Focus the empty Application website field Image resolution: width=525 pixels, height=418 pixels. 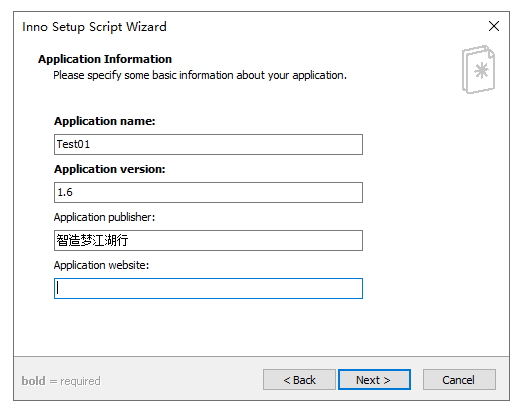[208, 288]
